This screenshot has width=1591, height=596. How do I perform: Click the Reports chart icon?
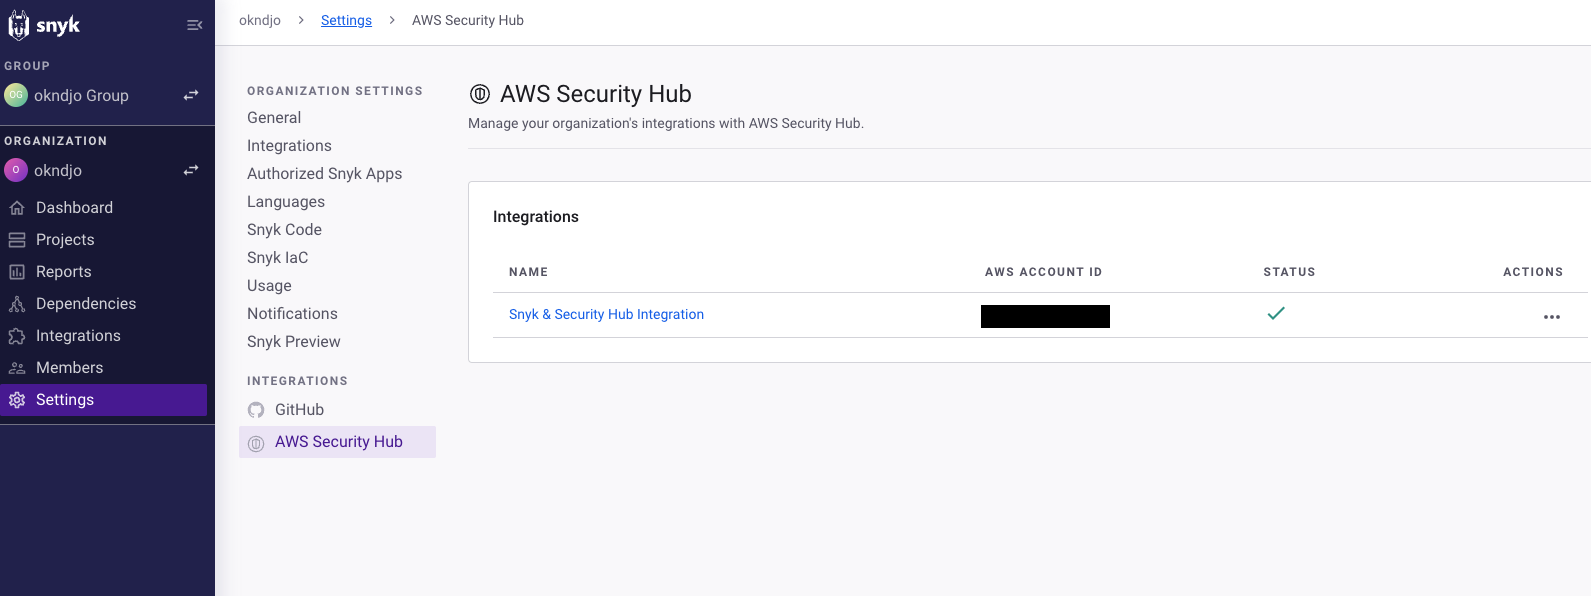pyautogui.click(x=17, y=272)
